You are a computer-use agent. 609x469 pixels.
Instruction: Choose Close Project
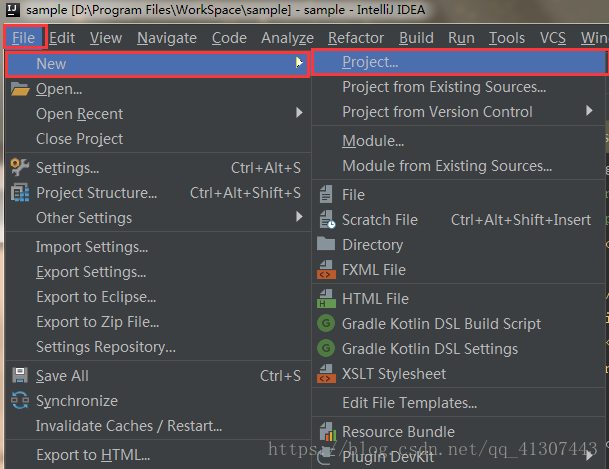(158, 139)
